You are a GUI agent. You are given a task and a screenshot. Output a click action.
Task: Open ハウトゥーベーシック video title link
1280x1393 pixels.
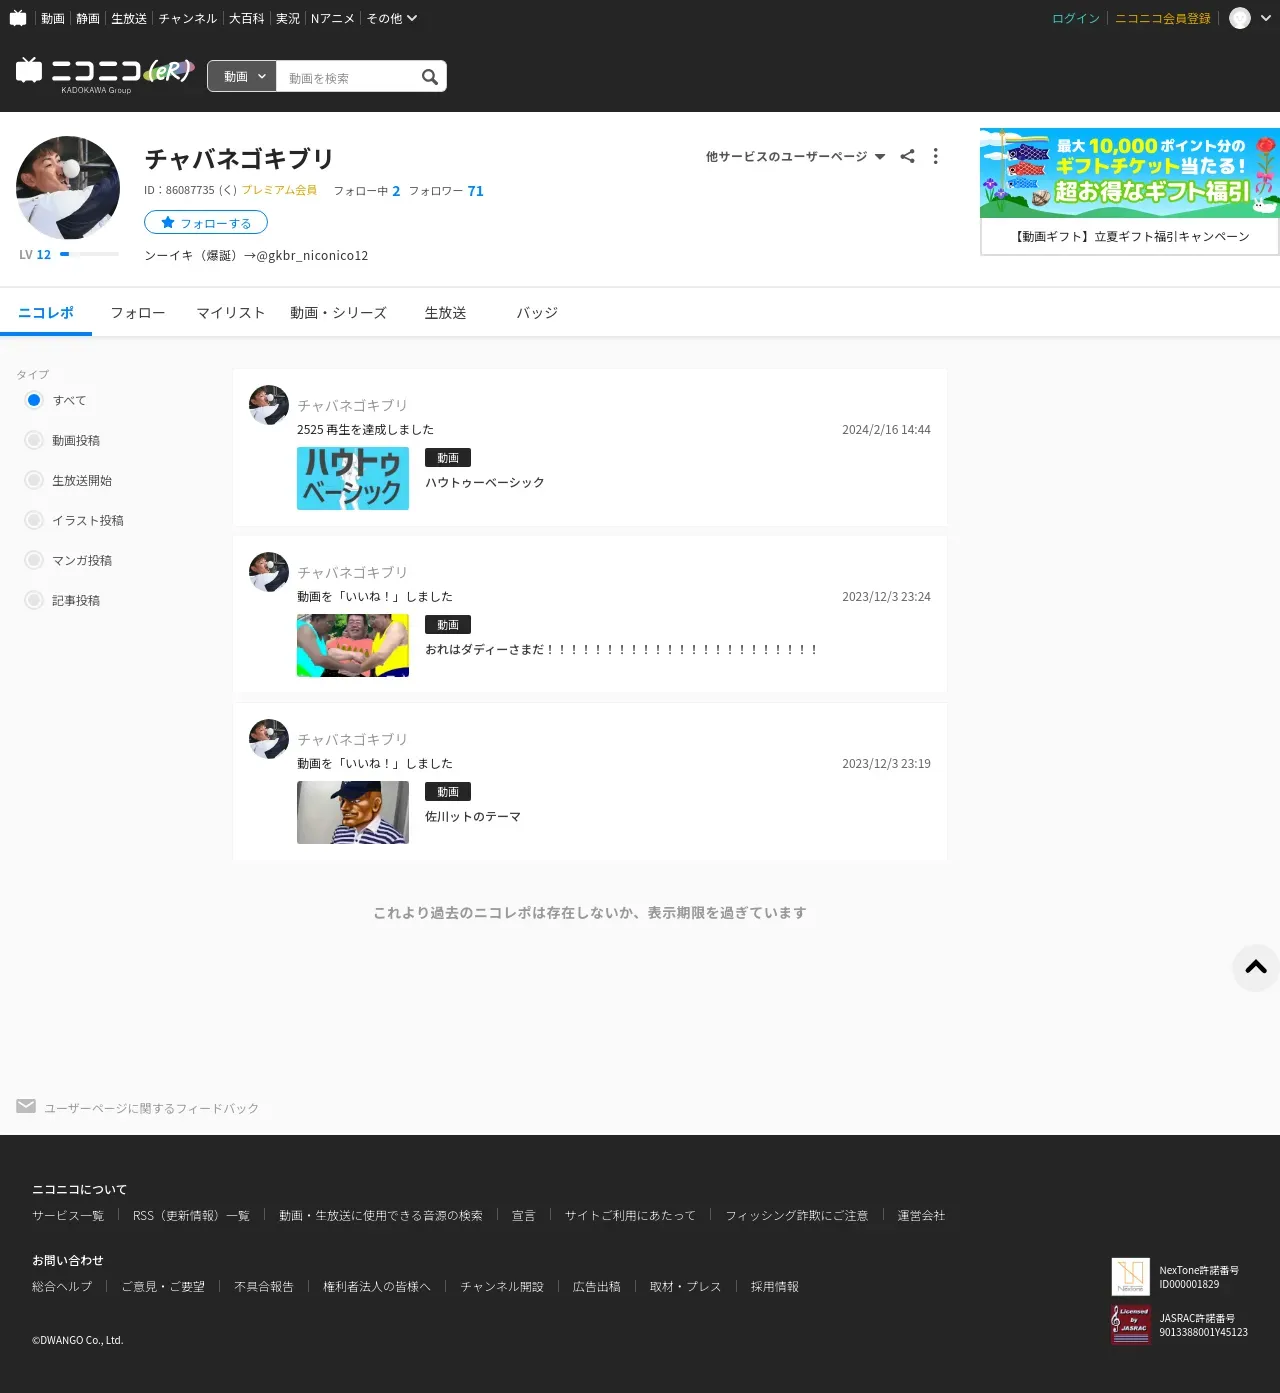[485, 482]
